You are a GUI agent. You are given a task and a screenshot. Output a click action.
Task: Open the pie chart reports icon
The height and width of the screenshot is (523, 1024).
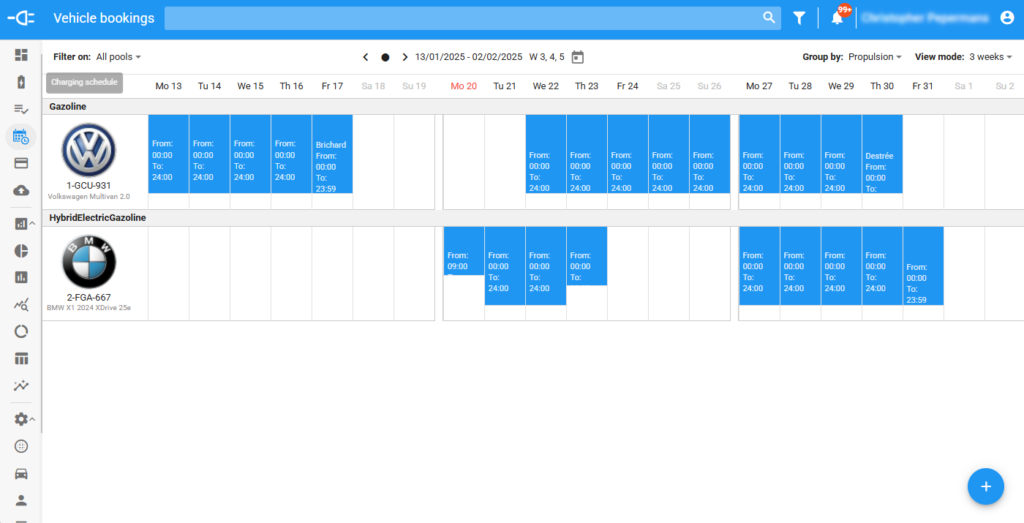tap(20, 250)
